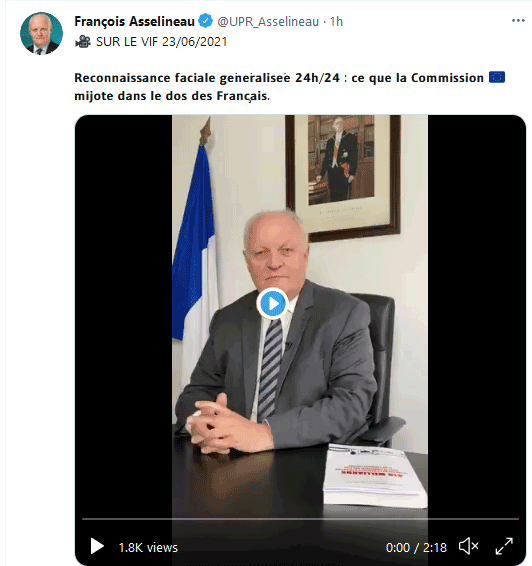Image resolution: width=532 pixels, height=566 pixels.
Task: Unmute the video using the speaker icon
Action: 468,546
